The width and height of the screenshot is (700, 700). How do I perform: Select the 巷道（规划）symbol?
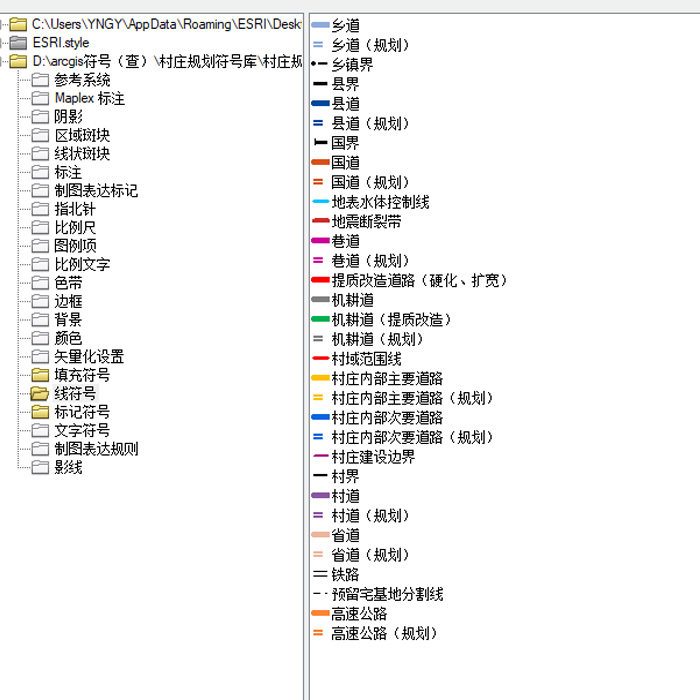point(360,261)
